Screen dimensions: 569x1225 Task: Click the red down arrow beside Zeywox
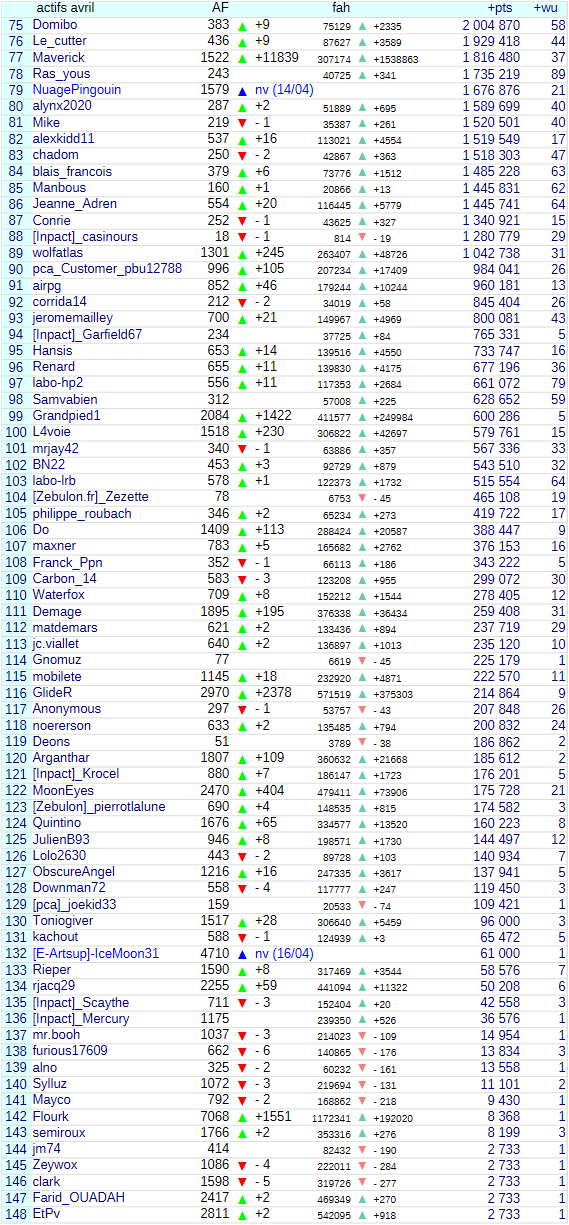(242, 1166)
